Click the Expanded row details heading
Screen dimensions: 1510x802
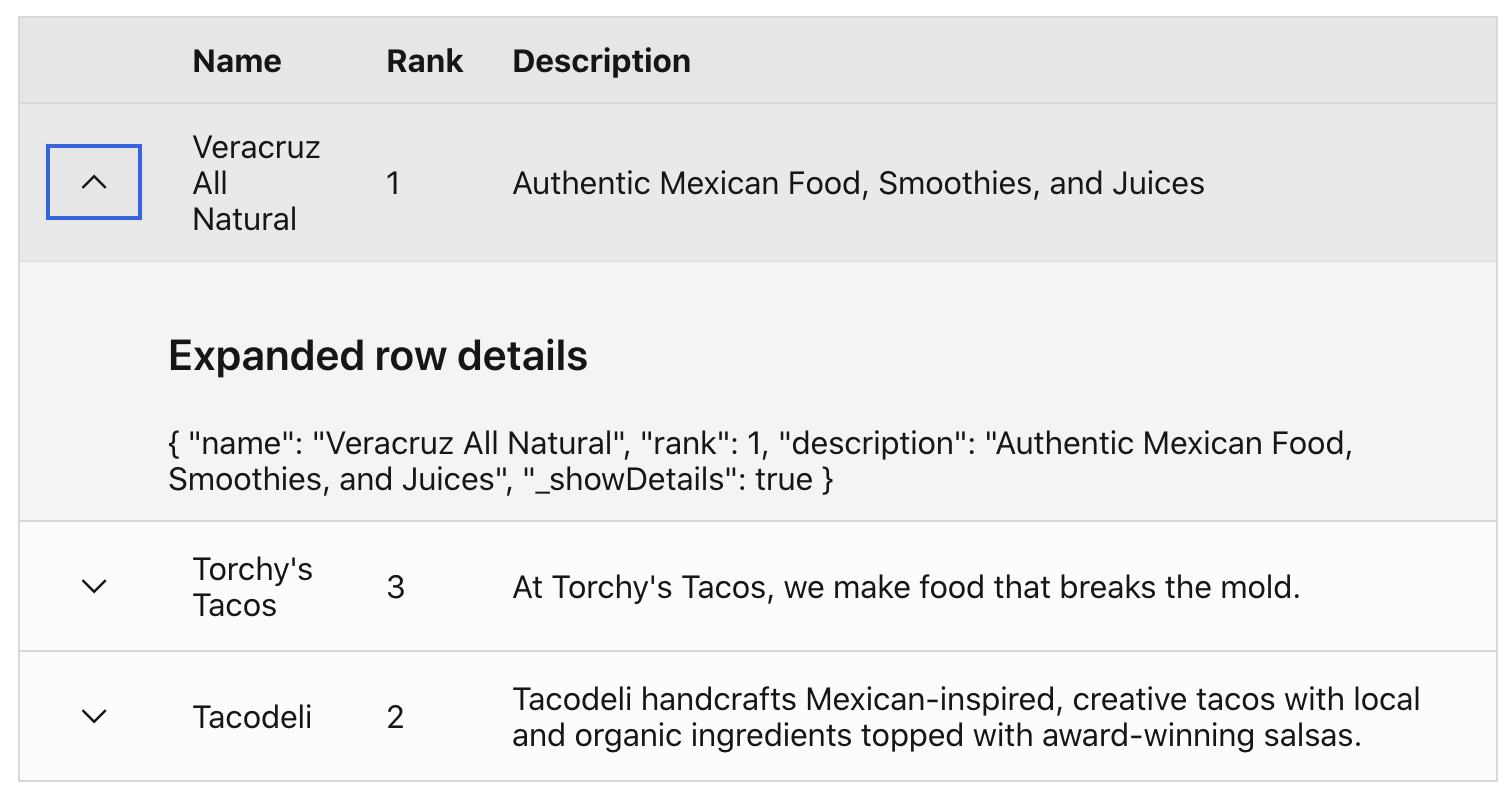(x=378, y=356)
